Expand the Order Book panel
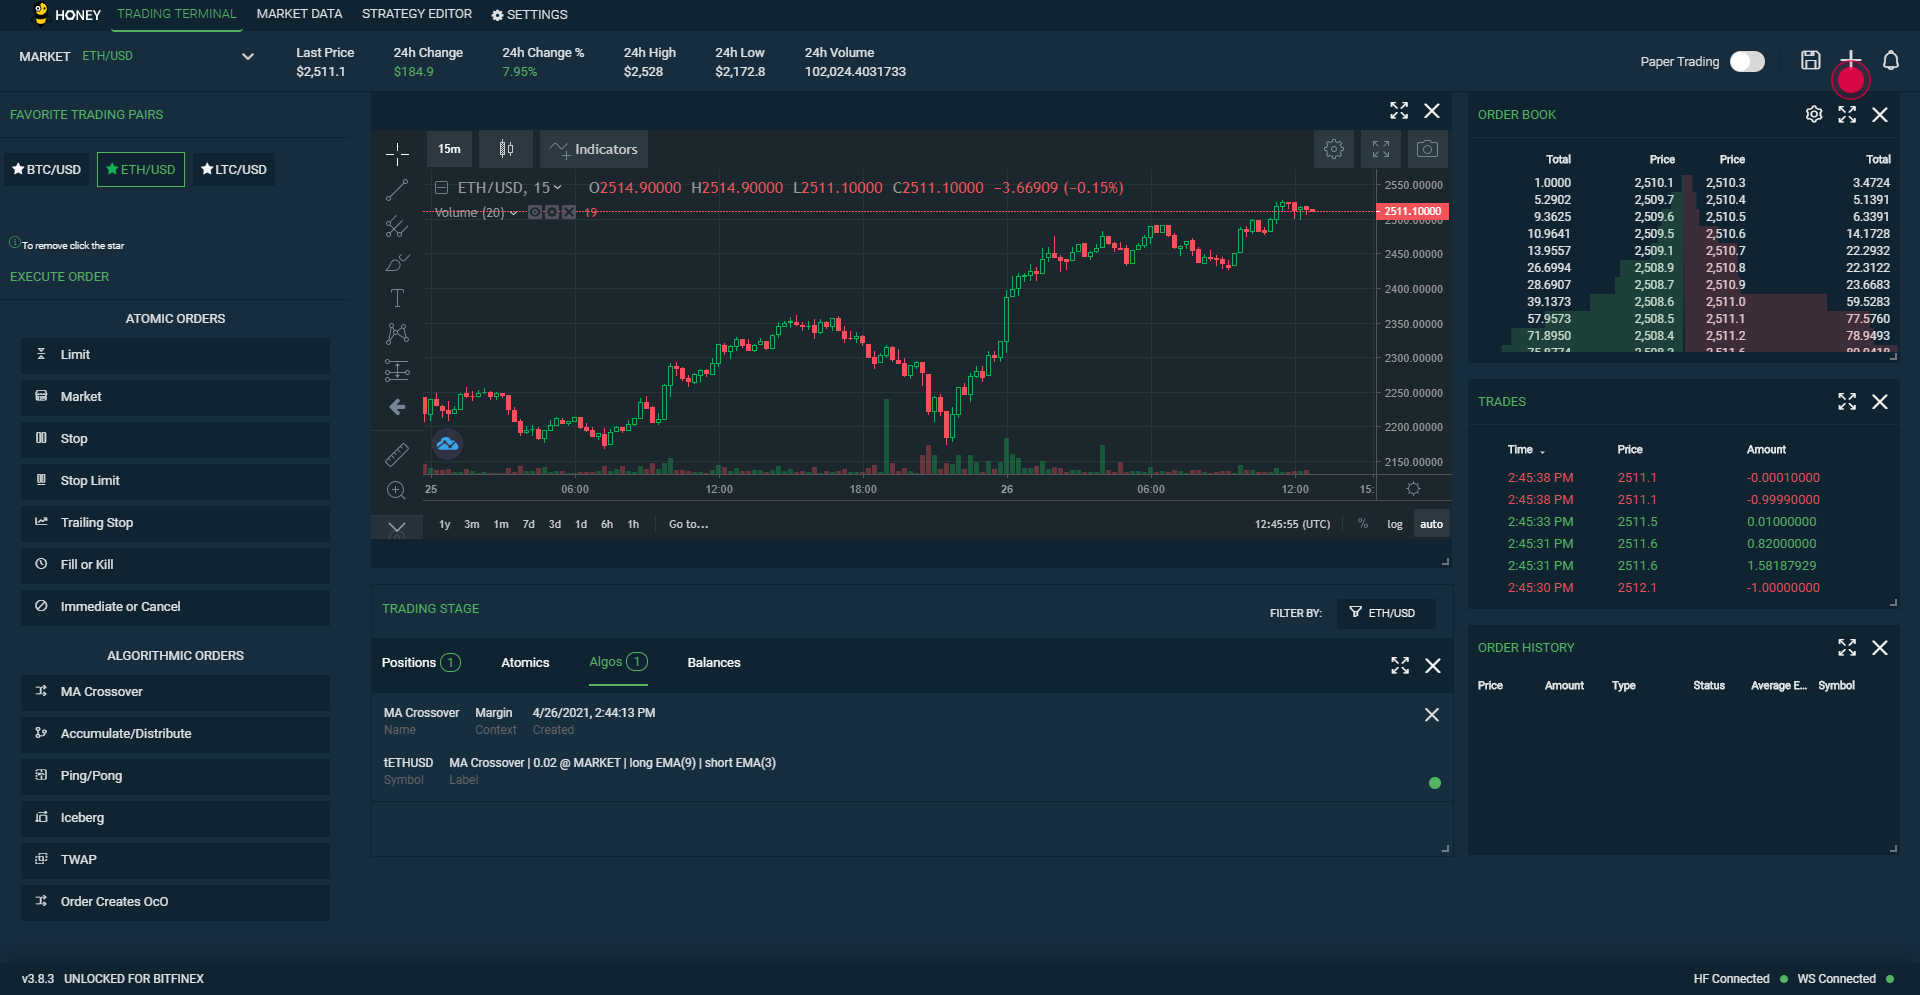The height and width of the screenshot is (995, 1920). coord(1847,114)
